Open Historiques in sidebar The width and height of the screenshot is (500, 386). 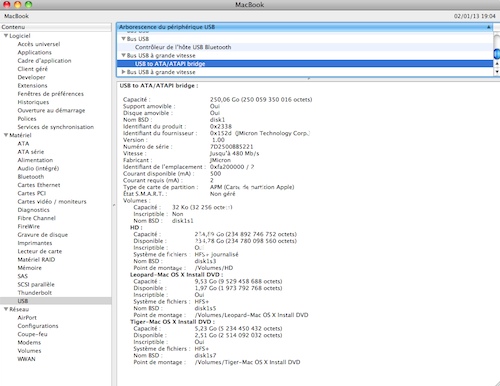[x=33, y=102]
